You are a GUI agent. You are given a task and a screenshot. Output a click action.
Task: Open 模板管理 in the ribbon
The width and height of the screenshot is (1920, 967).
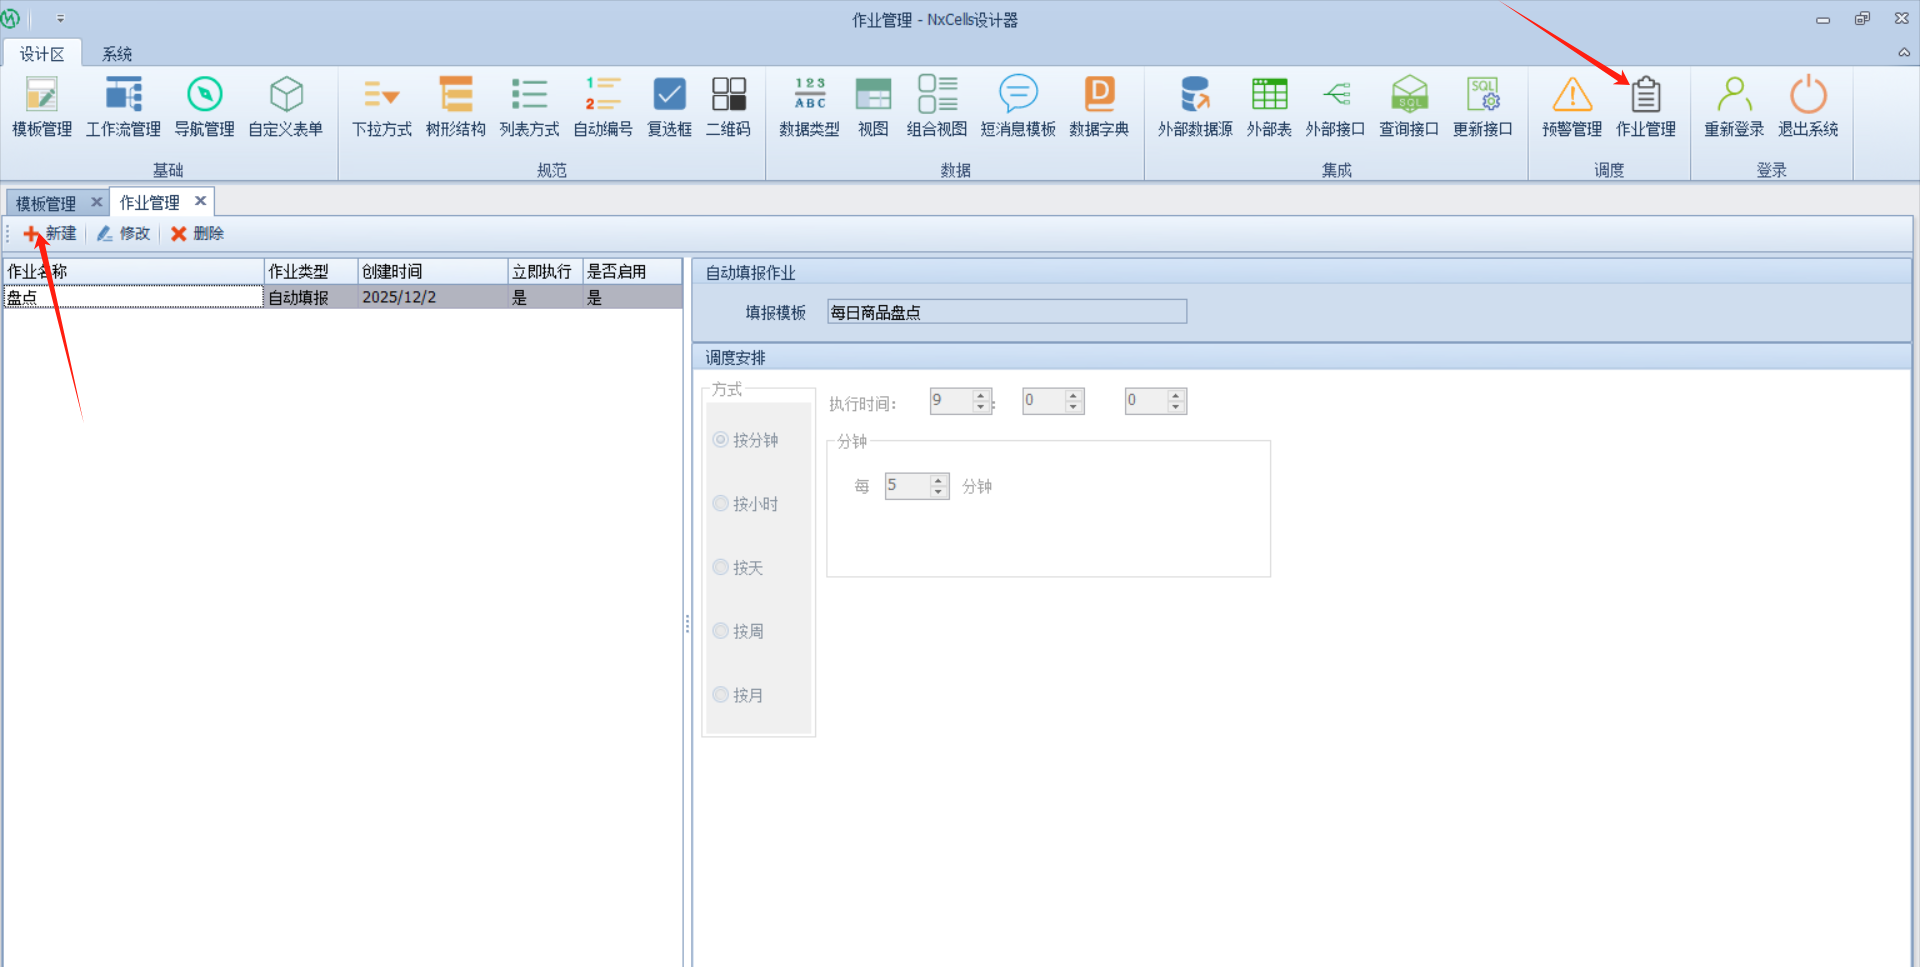point(41,106)
